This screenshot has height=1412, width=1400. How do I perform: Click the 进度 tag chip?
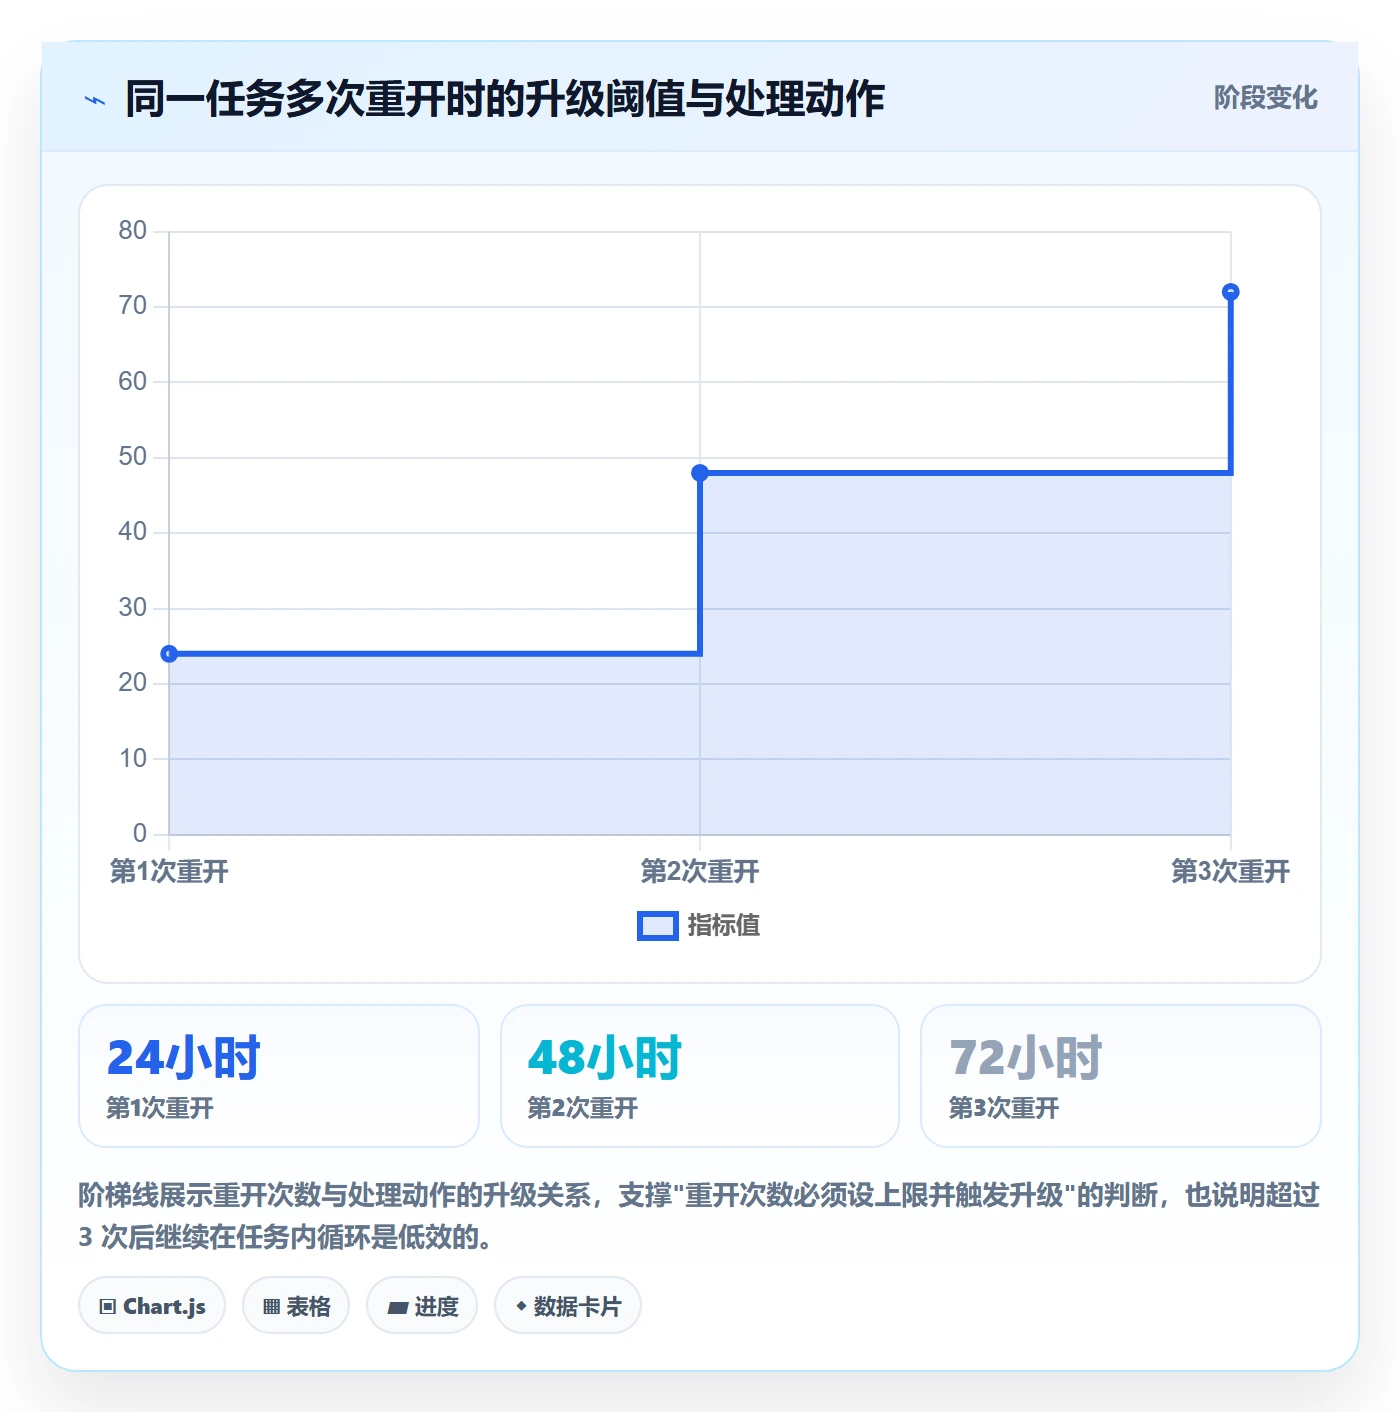click(422, 1306)
